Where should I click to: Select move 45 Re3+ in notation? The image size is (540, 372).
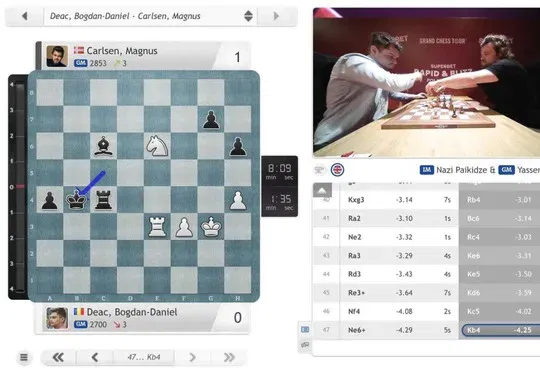pyautogui.click(x=356, y=293)
